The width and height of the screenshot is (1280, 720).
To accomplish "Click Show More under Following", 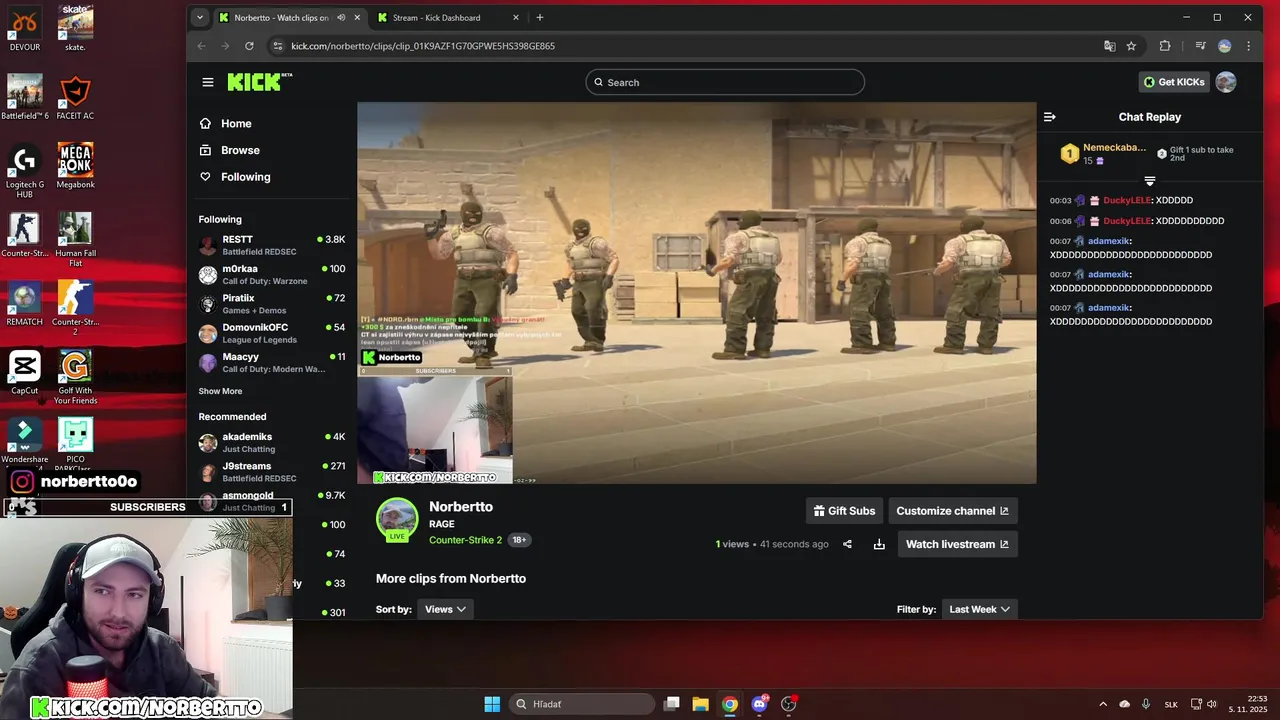I will pos(220,391).
